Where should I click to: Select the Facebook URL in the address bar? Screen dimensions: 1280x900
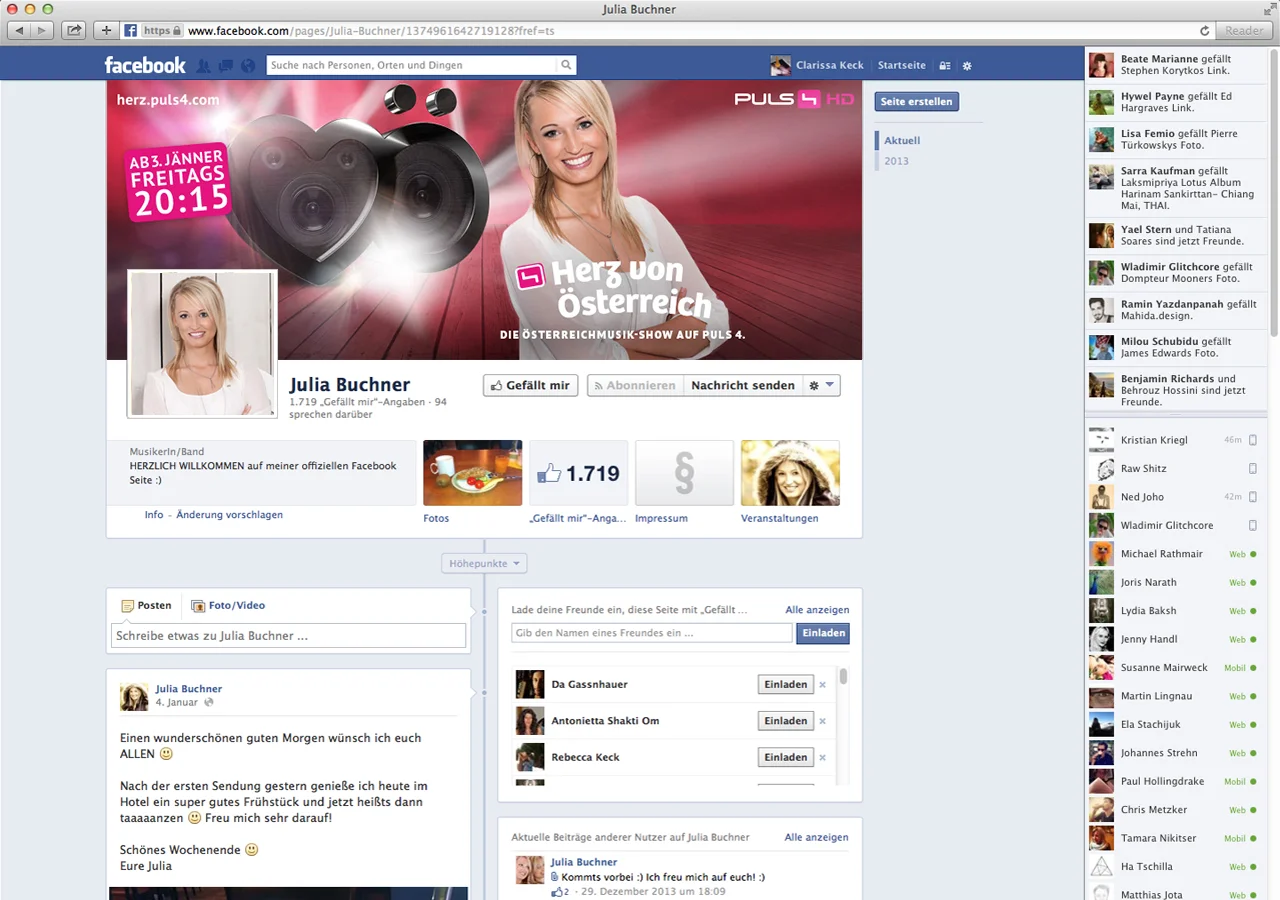coord(371,31)
